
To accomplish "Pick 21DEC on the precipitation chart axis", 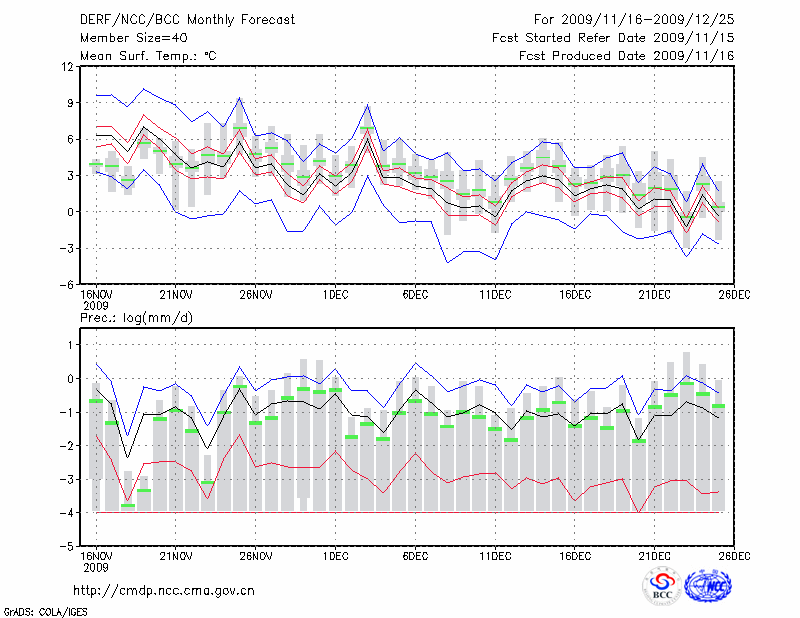I will coord(654,557).
